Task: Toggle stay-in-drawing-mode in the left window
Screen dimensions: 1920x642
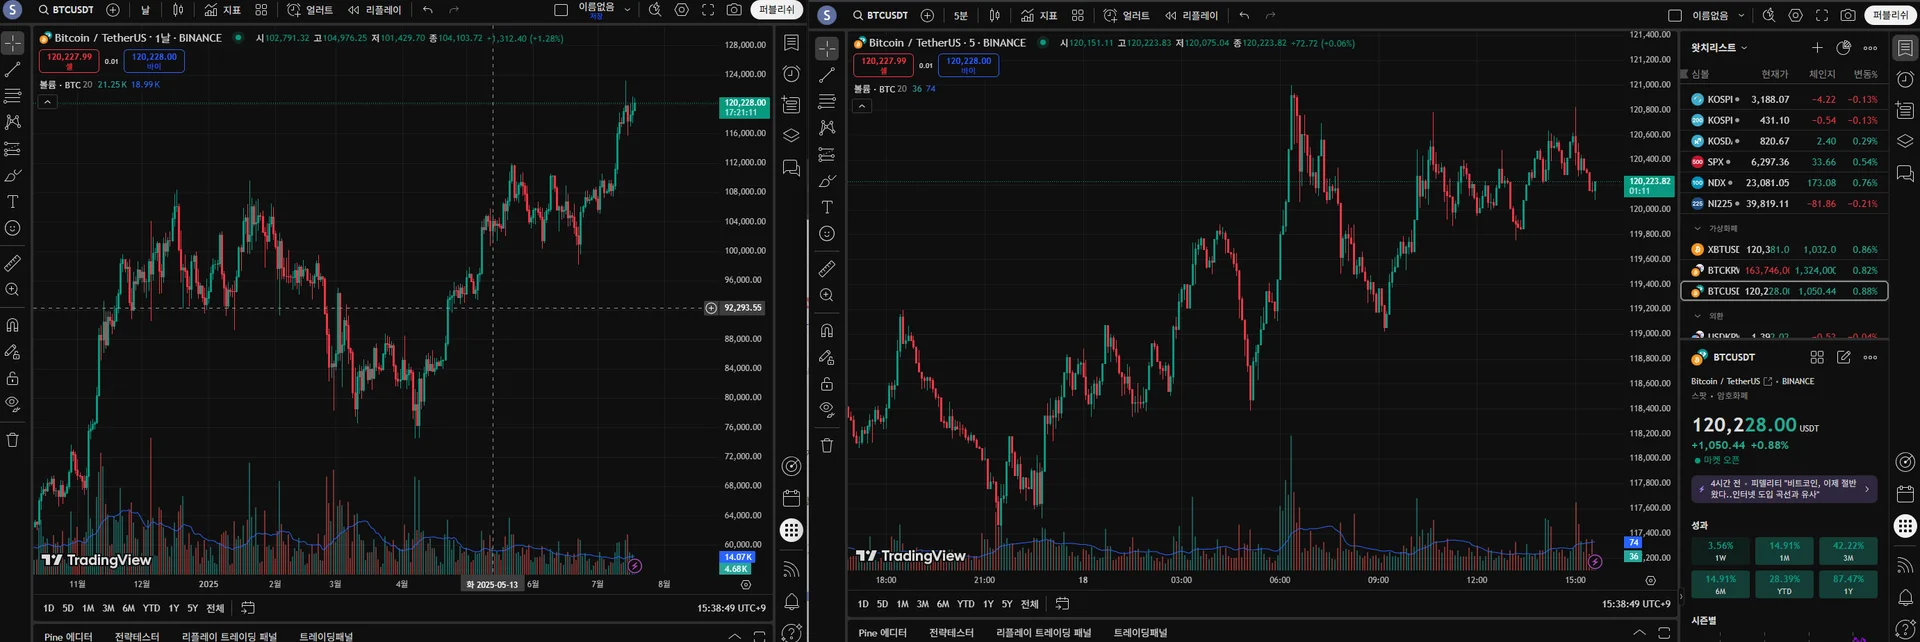Action: 13,352
